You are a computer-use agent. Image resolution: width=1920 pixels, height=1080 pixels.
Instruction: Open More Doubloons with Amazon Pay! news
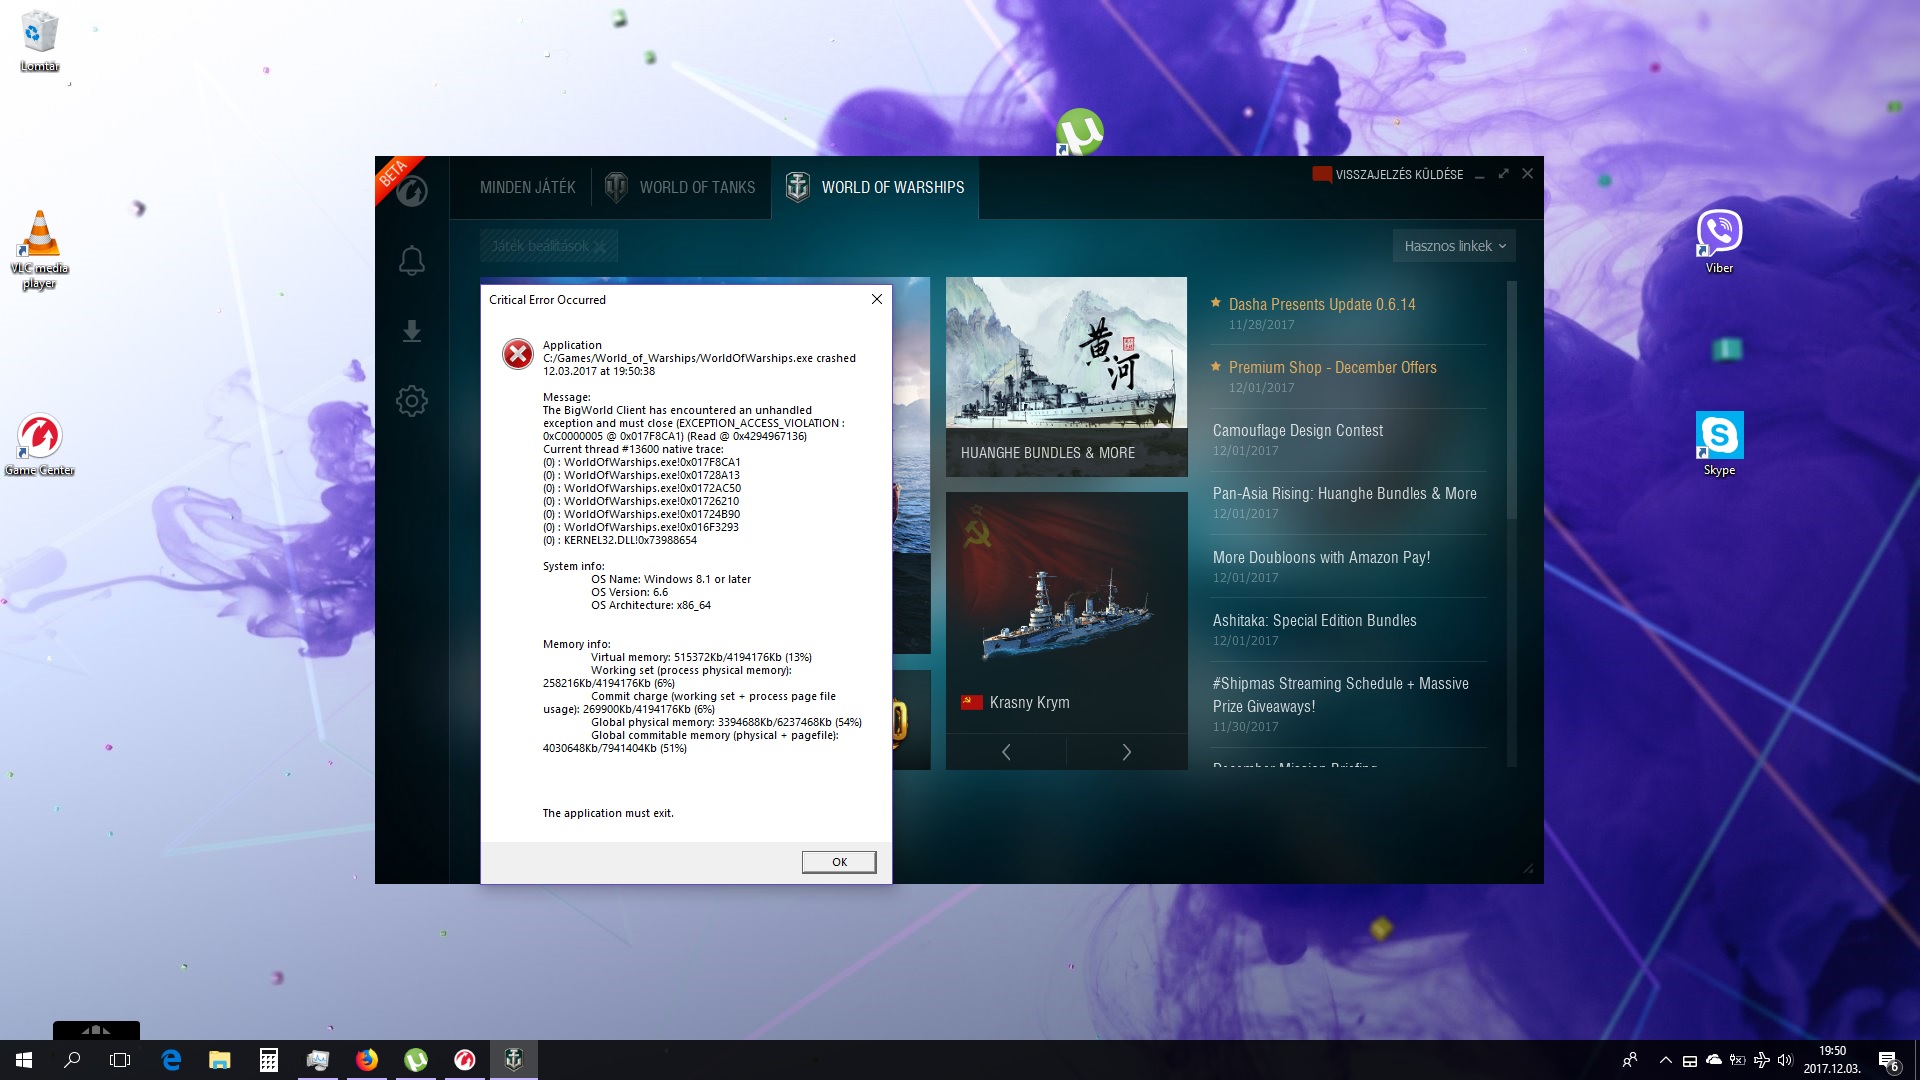(1321, 557)
